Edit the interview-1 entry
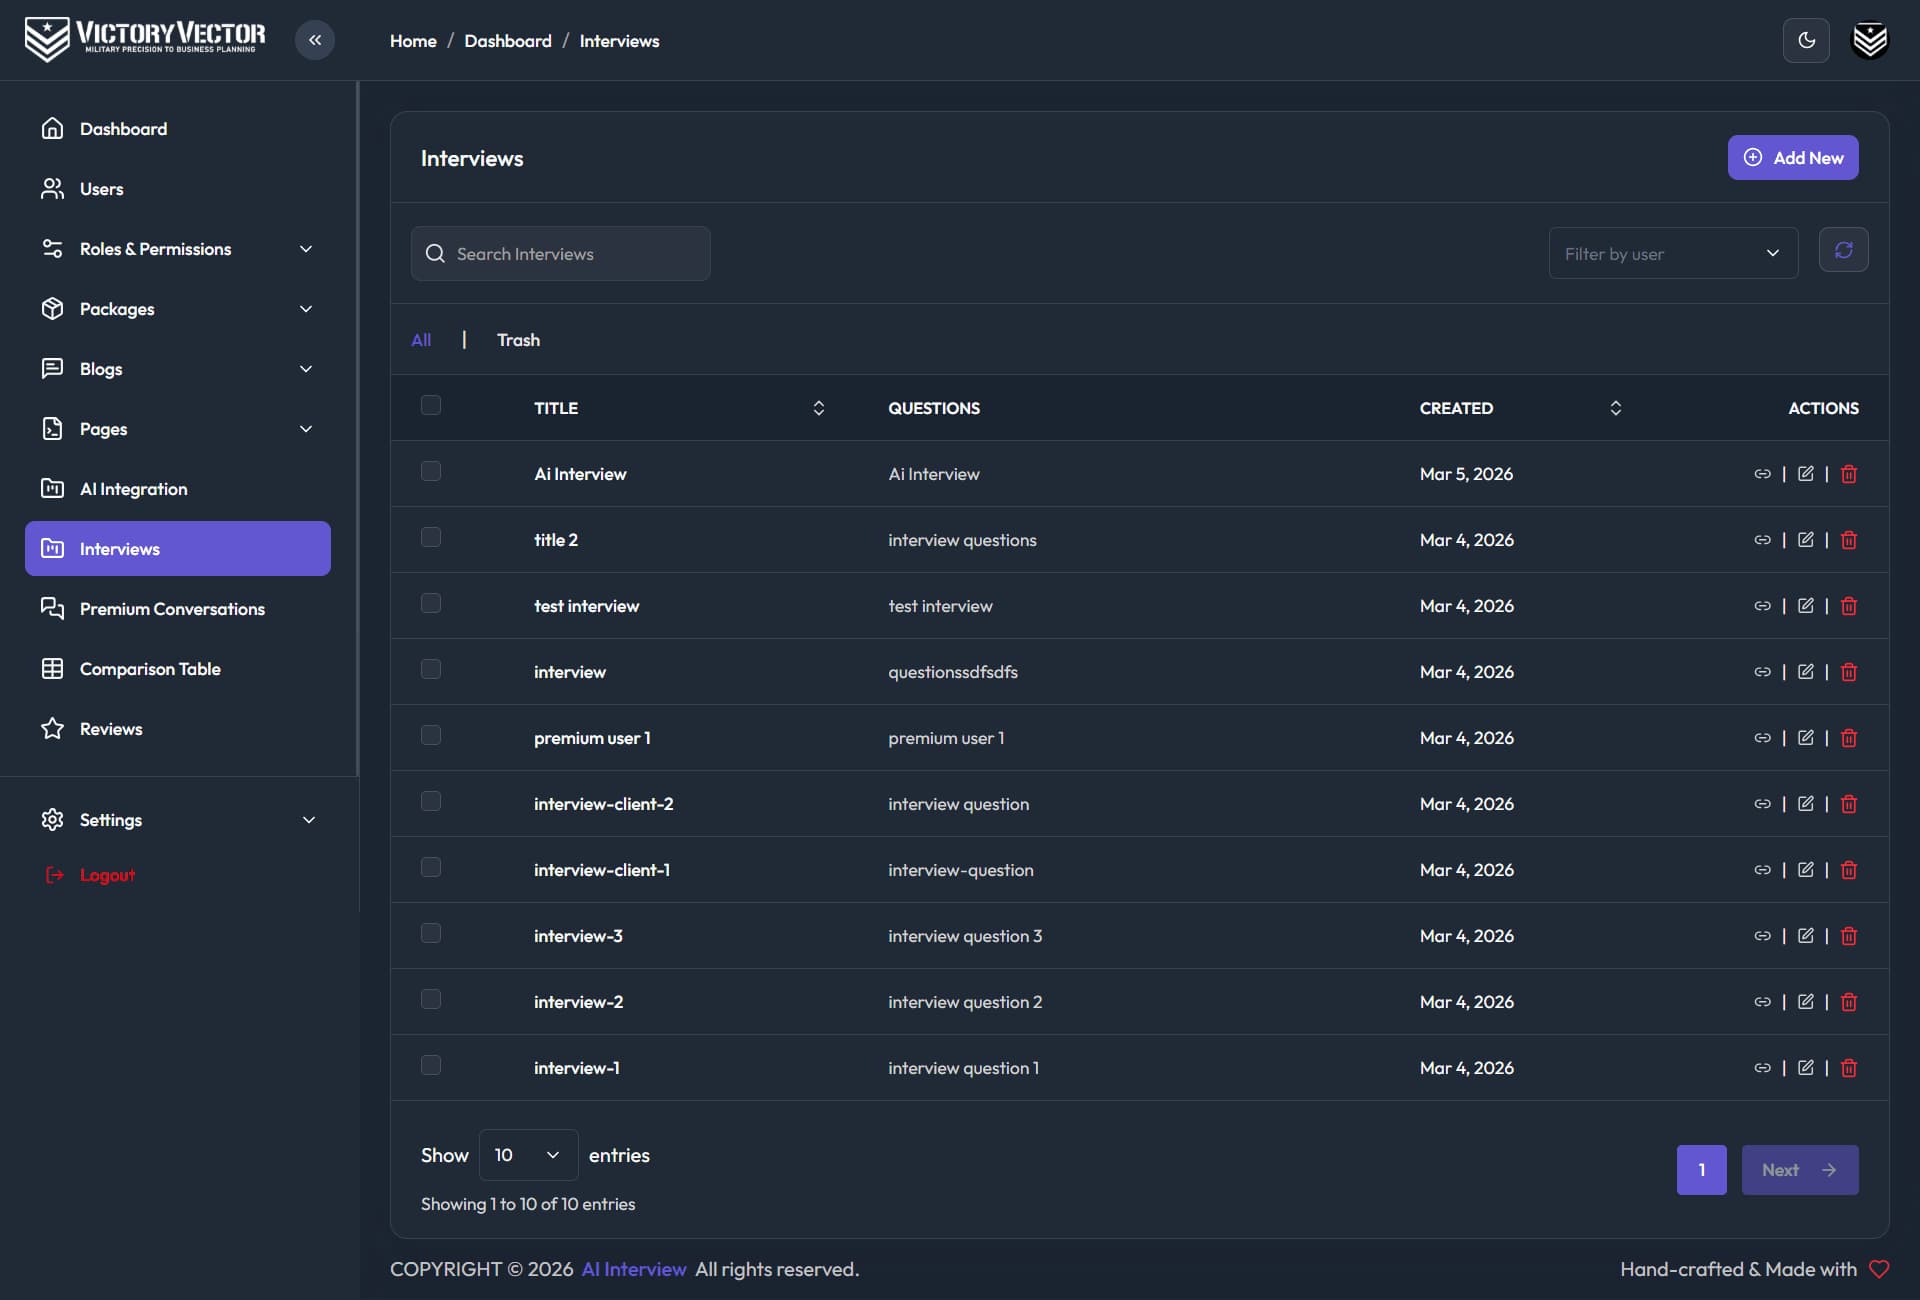This screenshot has height=1300, width=1920. (x=1805, y=1068)
